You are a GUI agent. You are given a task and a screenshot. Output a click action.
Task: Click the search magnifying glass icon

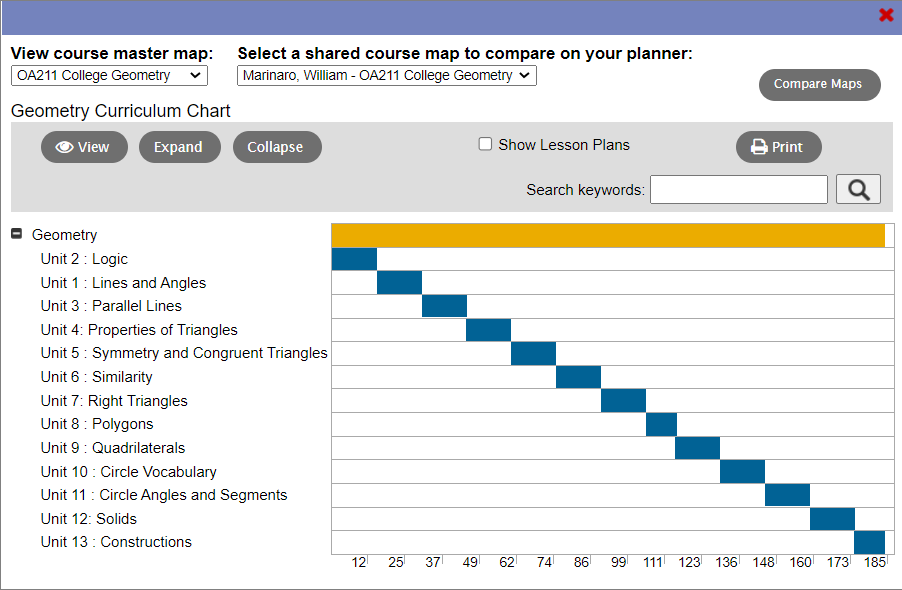tap(858, 188)
